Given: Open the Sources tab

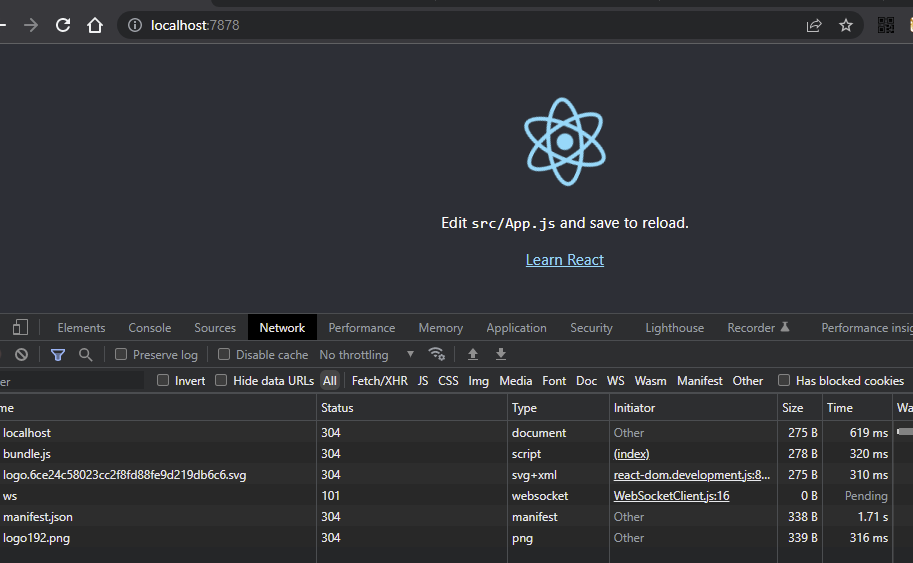Looking at the screenshot, I should coord(215,328).
